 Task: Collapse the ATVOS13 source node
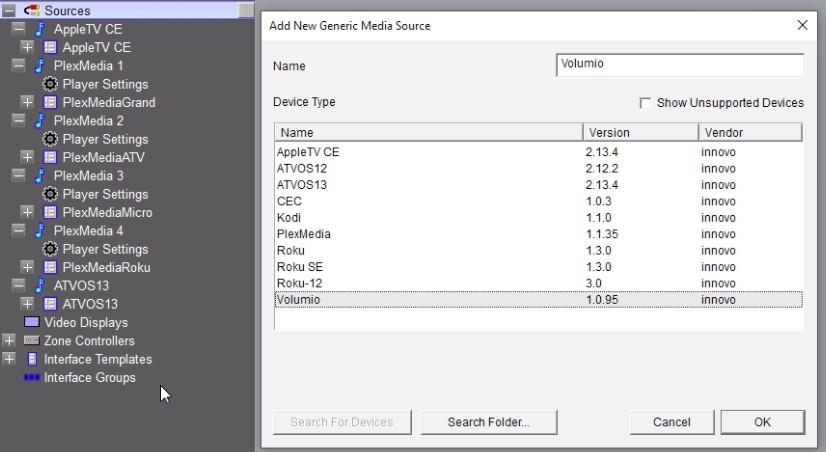pos(18,285)
